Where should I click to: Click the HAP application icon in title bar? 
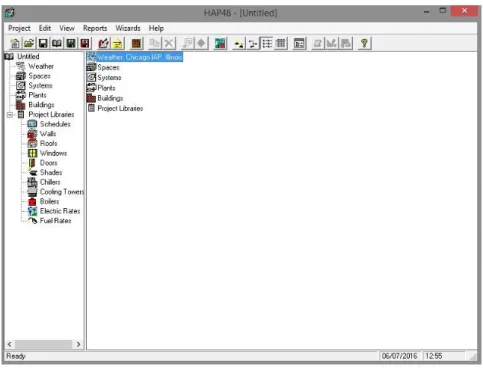click(10, 13)
